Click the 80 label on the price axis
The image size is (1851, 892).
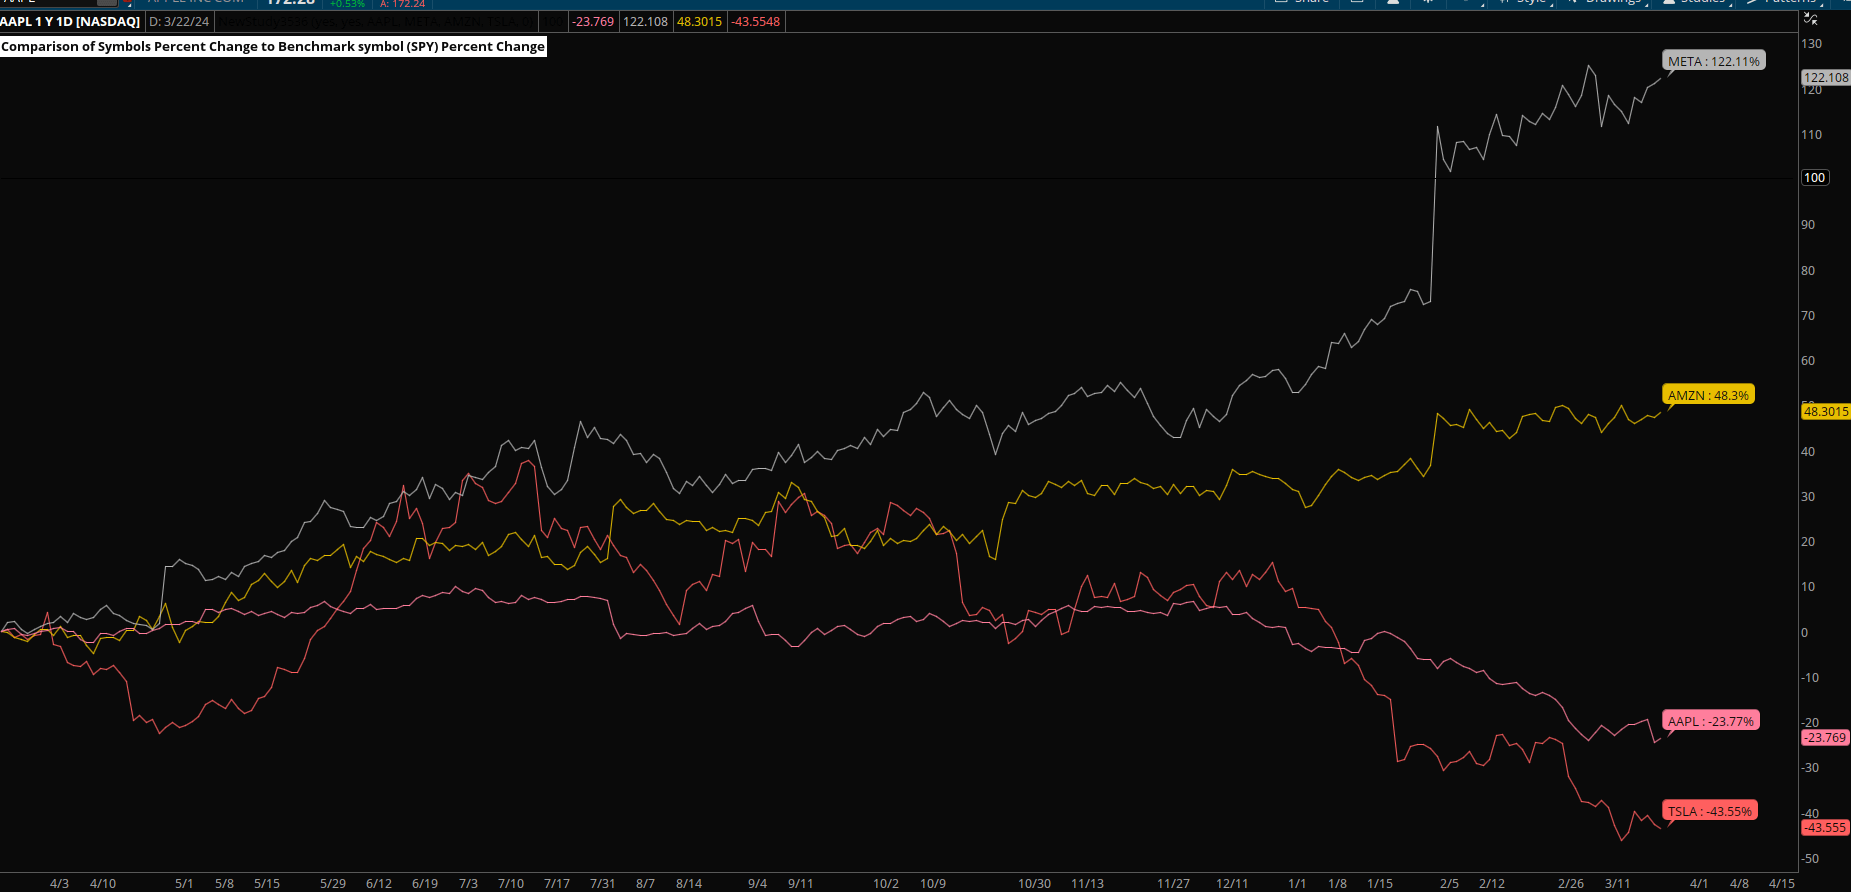click(x=1808, y=270)
